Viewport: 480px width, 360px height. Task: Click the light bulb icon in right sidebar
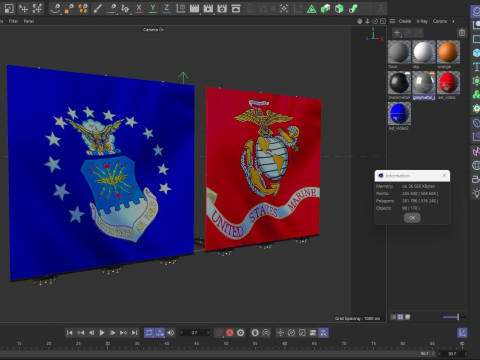point(476,193)
